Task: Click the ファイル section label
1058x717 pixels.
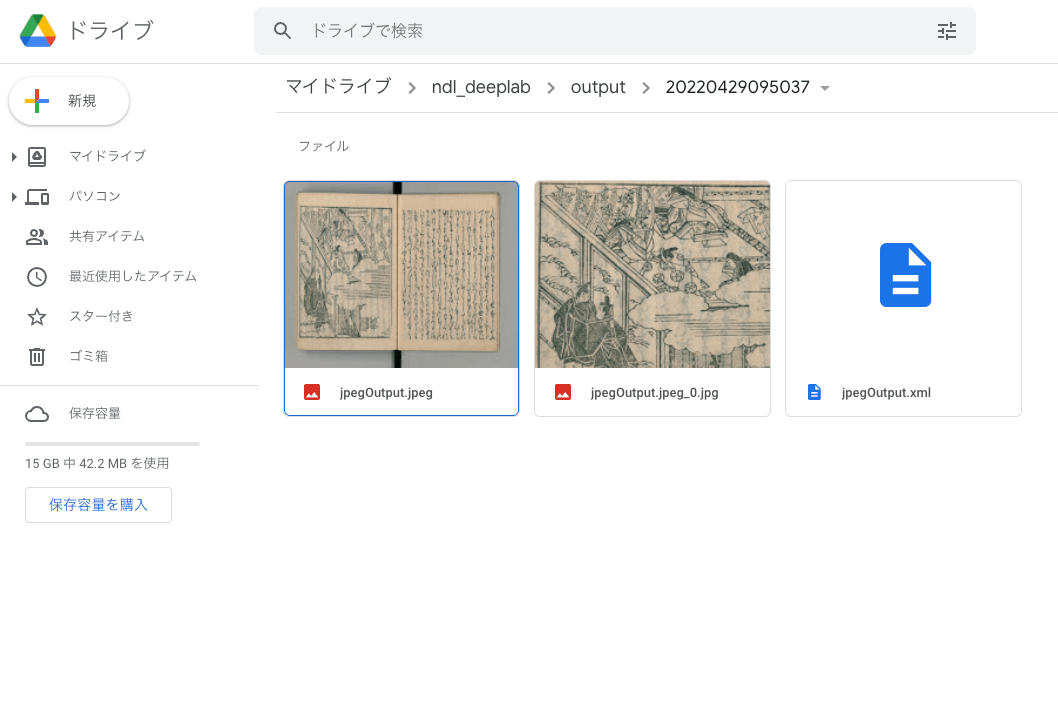Action: [324, 146]
